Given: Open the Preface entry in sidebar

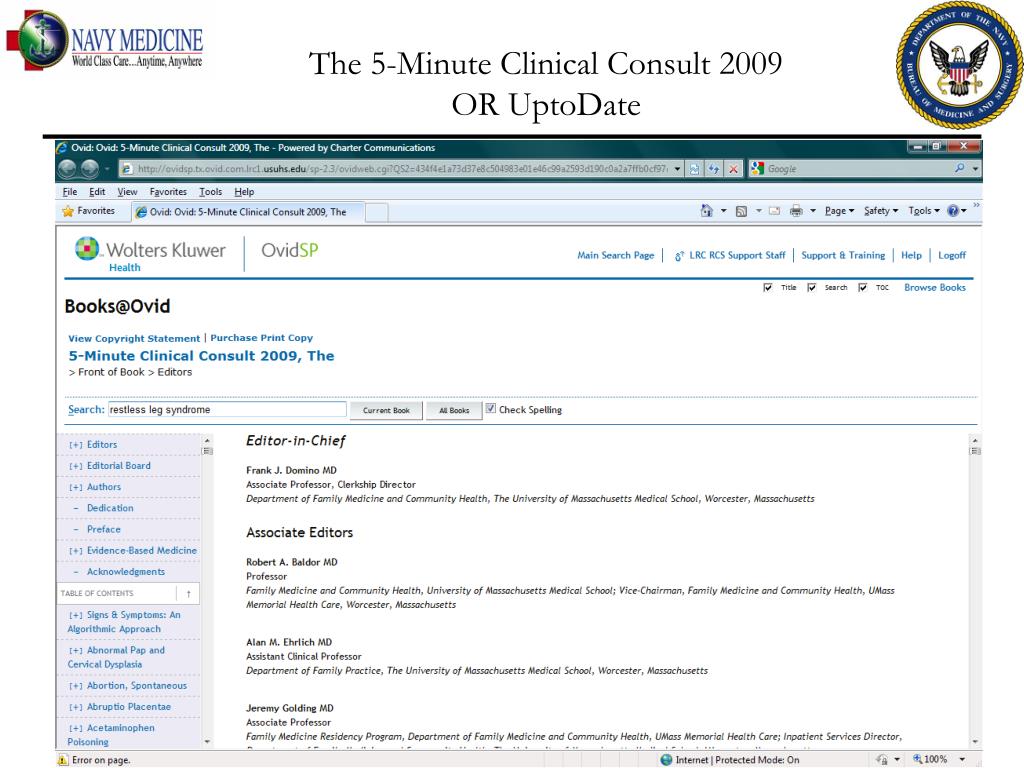Looking at the screenshot, I should [x=103, y=530].
